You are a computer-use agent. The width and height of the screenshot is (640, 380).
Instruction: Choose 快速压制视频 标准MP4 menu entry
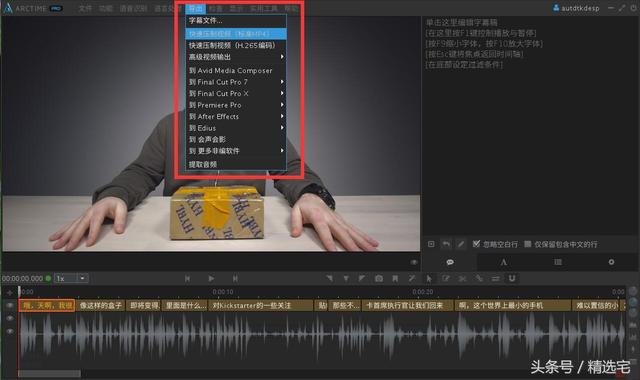point(236,33)
